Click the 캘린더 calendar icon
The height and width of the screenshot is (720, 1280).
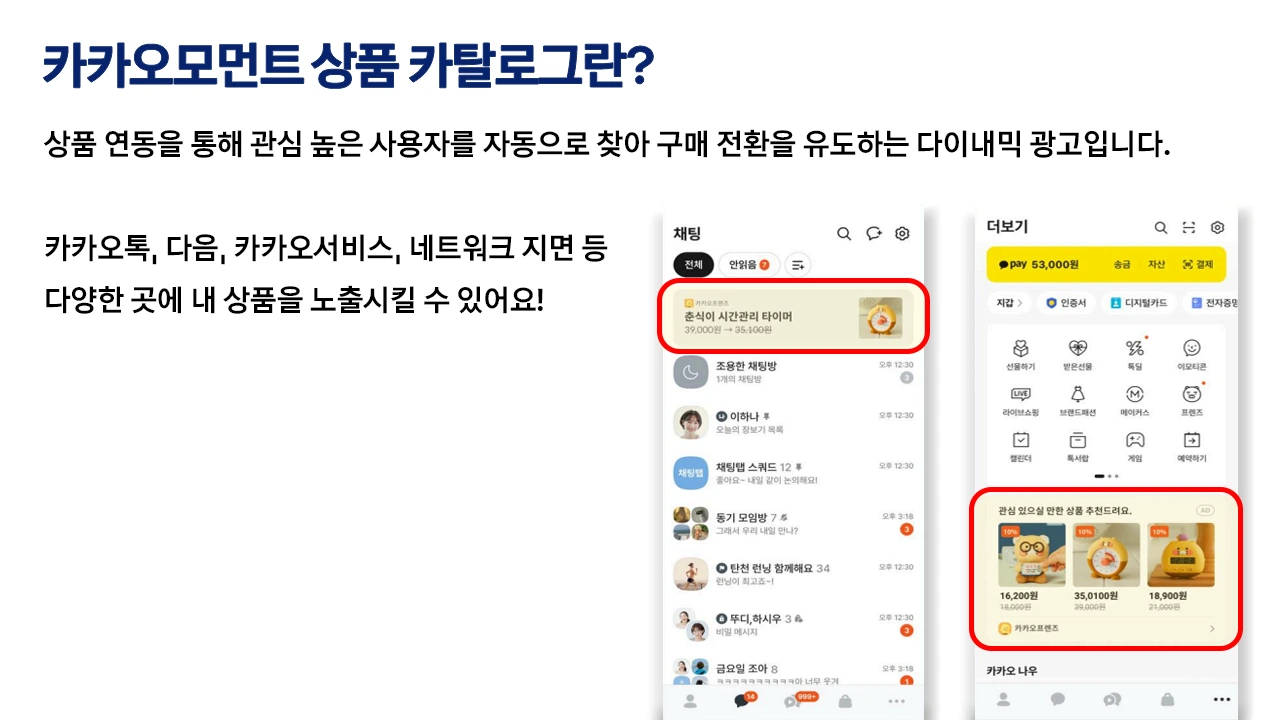(1020, 440)
